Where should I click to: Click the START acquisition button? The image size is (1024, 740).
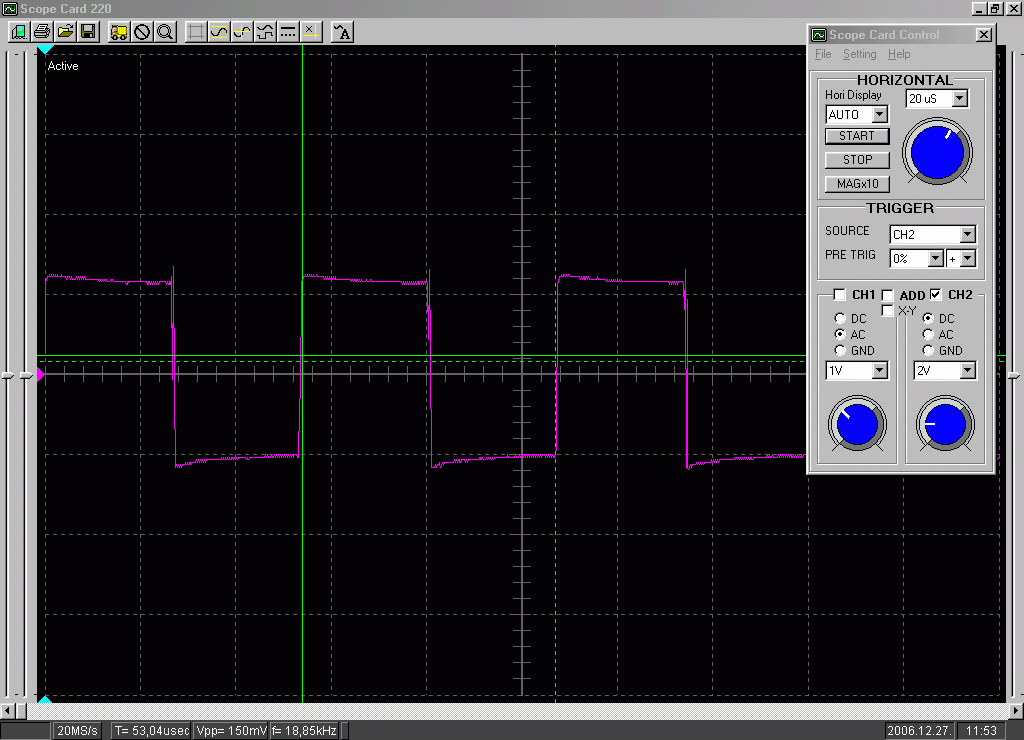click(857, 136)
